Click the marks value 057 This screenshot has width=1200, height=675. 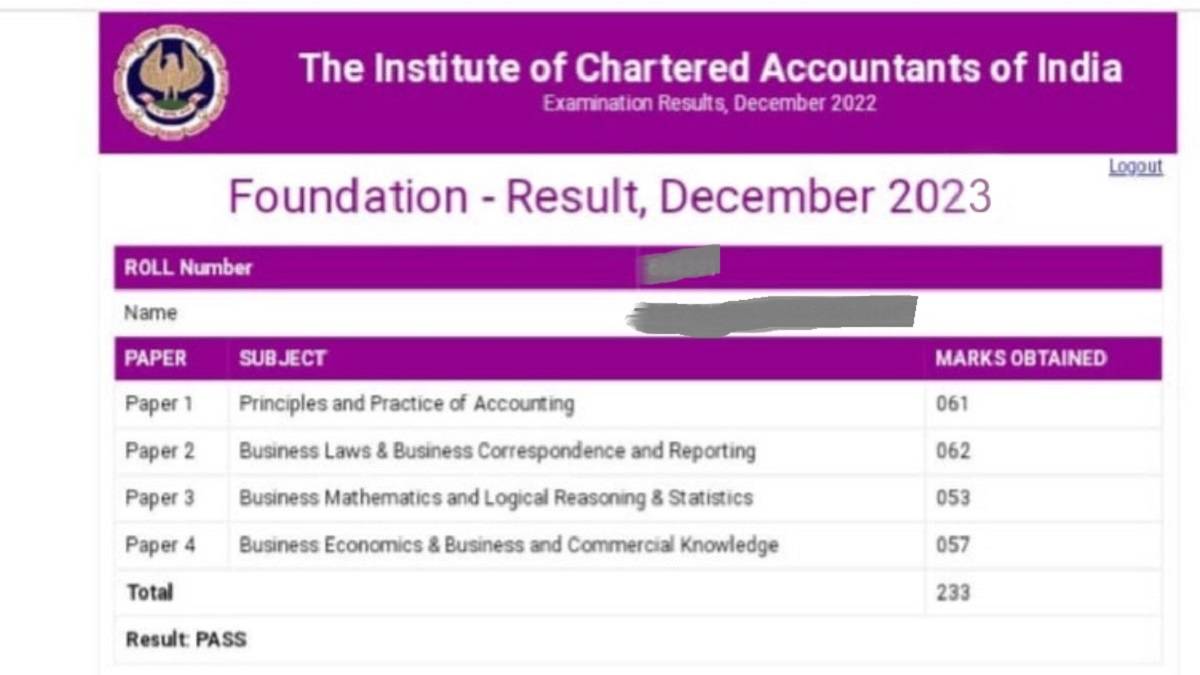click(x=954, y=545)
